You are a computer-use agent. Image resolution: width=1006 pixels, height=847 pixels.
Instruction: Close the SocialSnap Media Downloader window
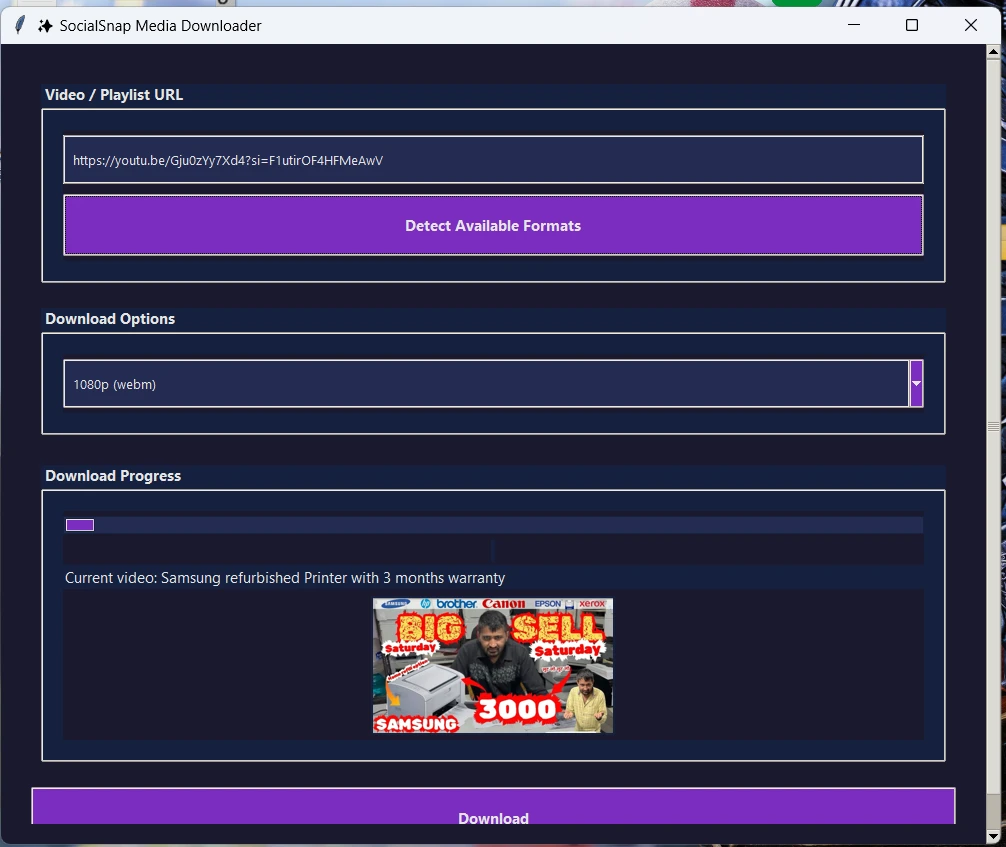(x=971, y=25)
